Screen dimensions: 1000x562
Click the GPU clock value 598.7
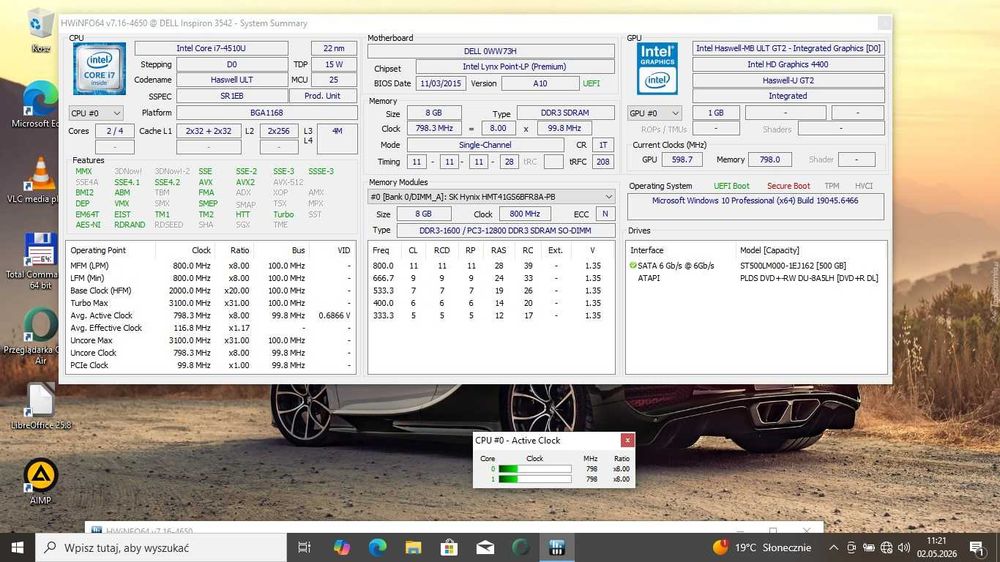click(x=682, y=159)
